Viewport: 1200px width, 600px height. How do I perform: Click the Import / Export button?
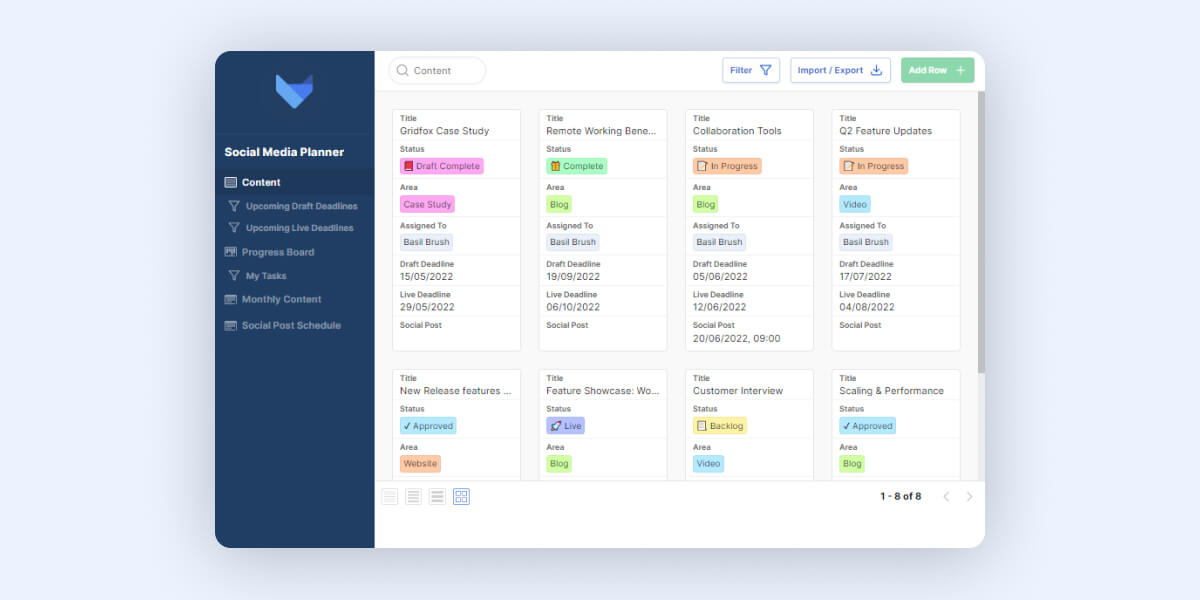tap(840, 69)
